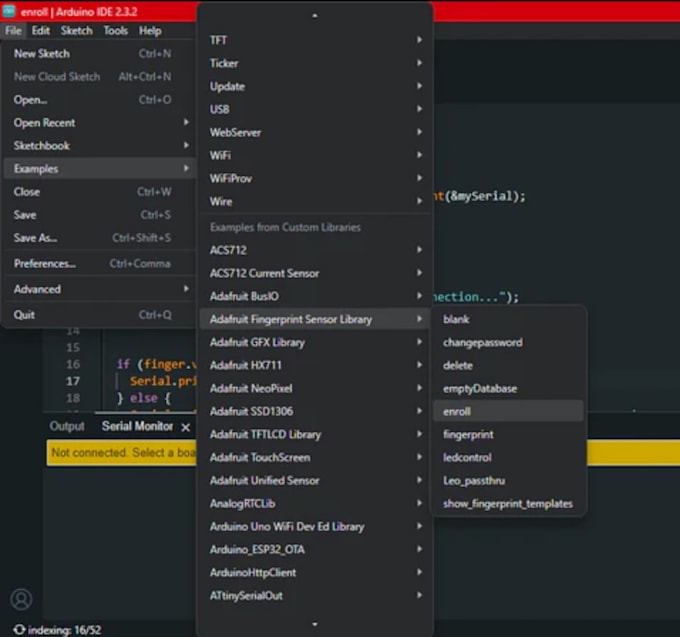Click line number 17 in editor gutter

pyautogui.click(x=73, y=381)
